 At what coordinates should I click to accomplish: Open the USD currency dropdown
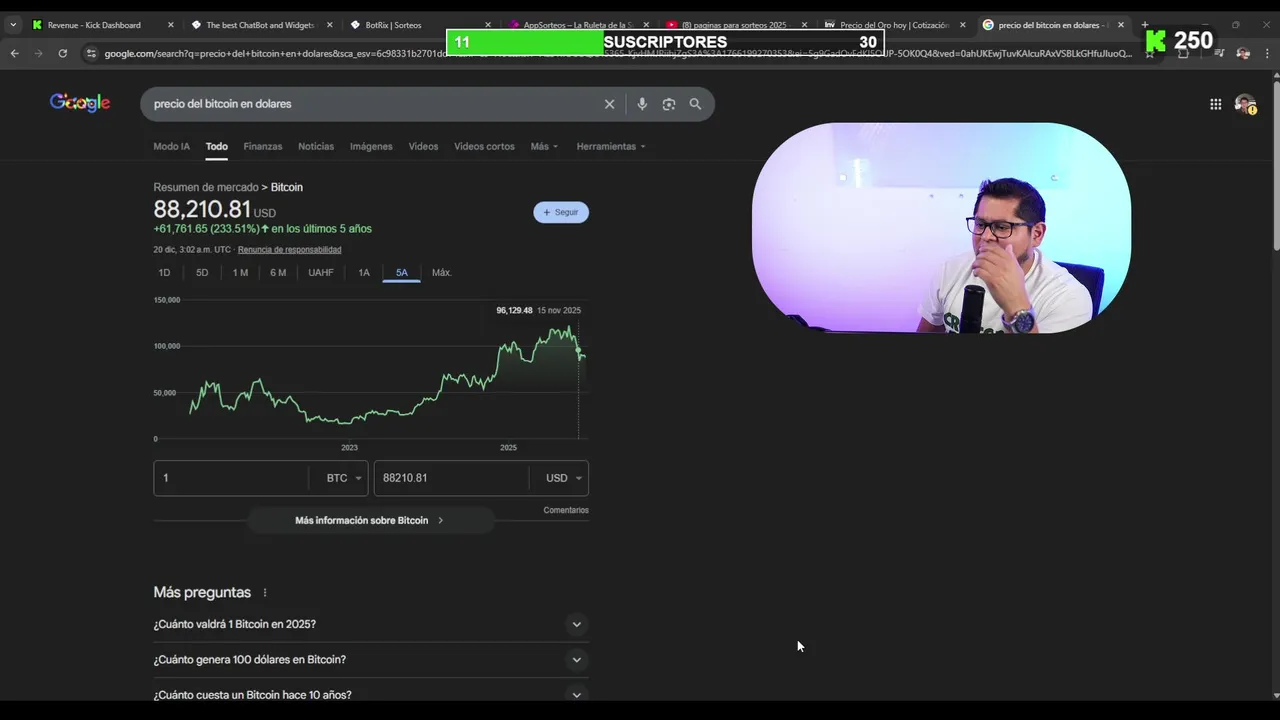click(x=561, y=478)
